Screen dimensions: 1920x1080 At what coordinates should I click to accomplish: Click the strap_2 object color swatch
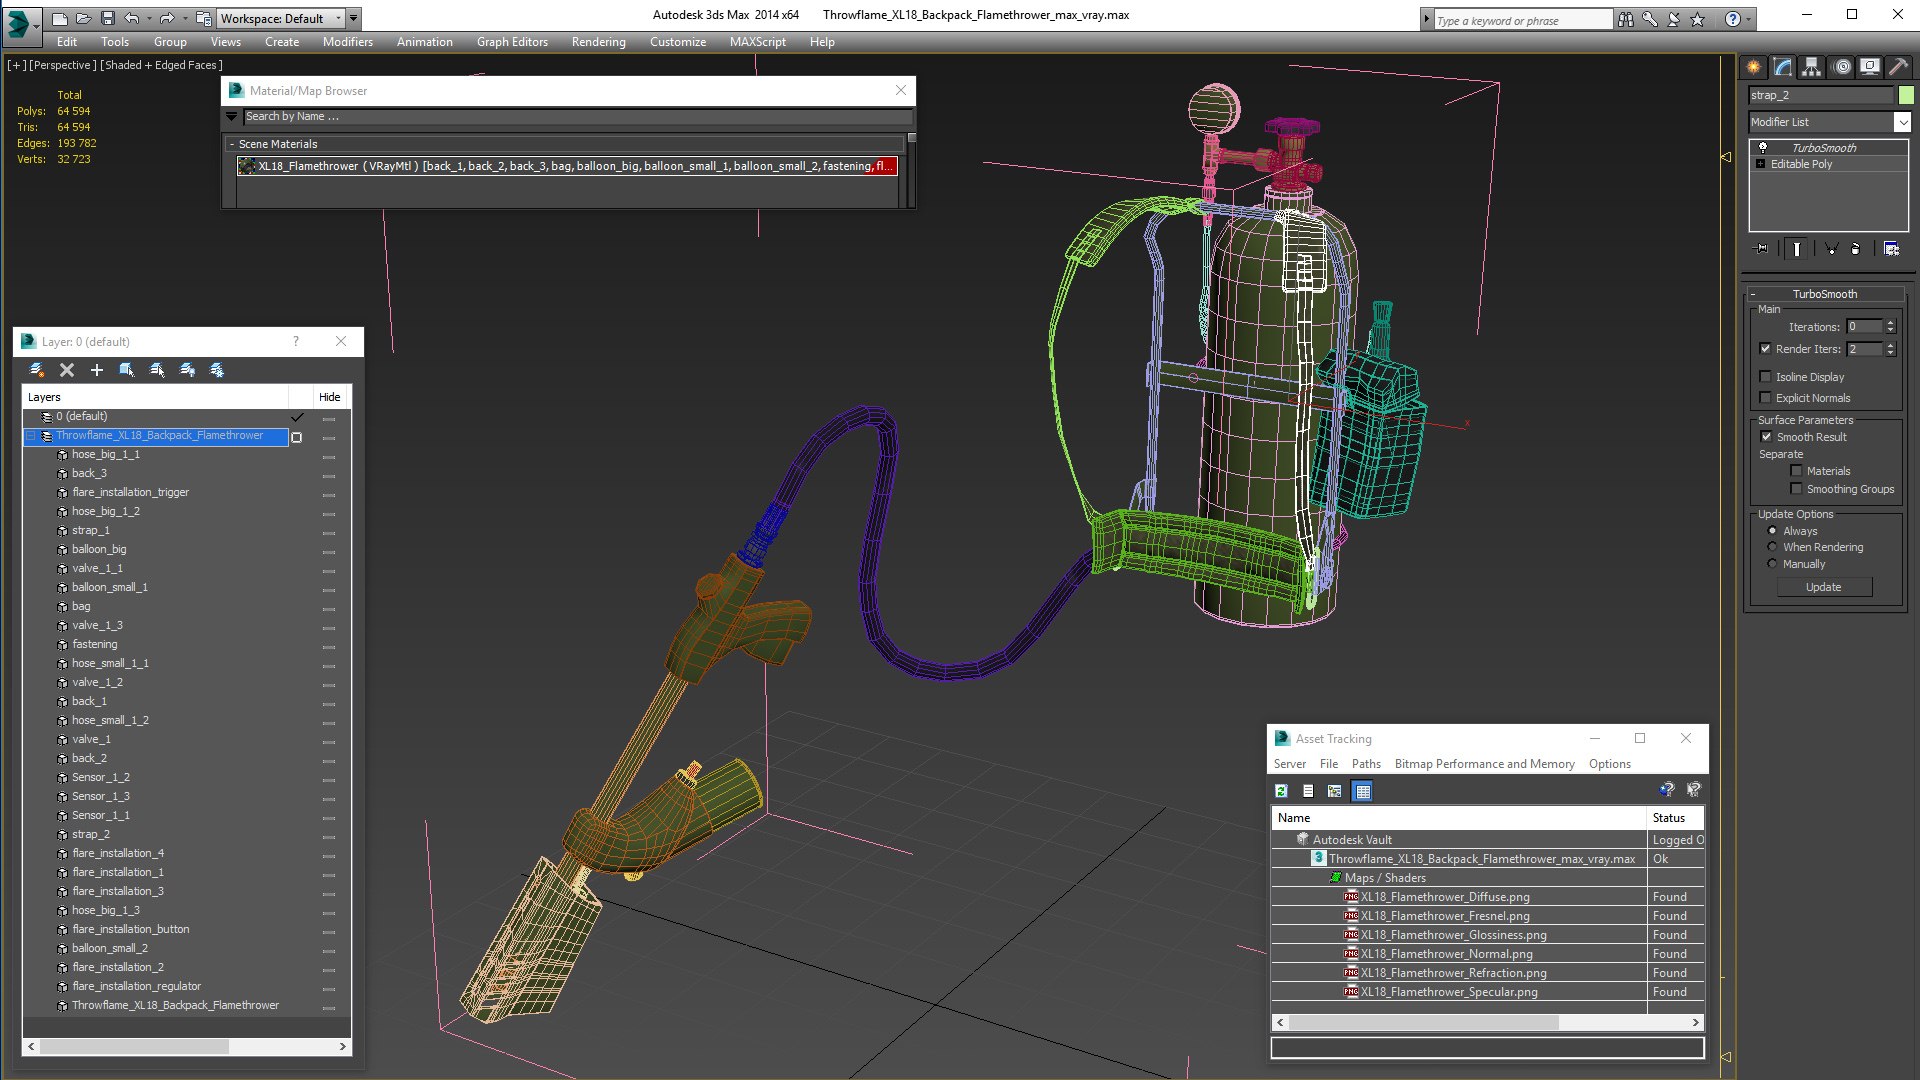1906,95
